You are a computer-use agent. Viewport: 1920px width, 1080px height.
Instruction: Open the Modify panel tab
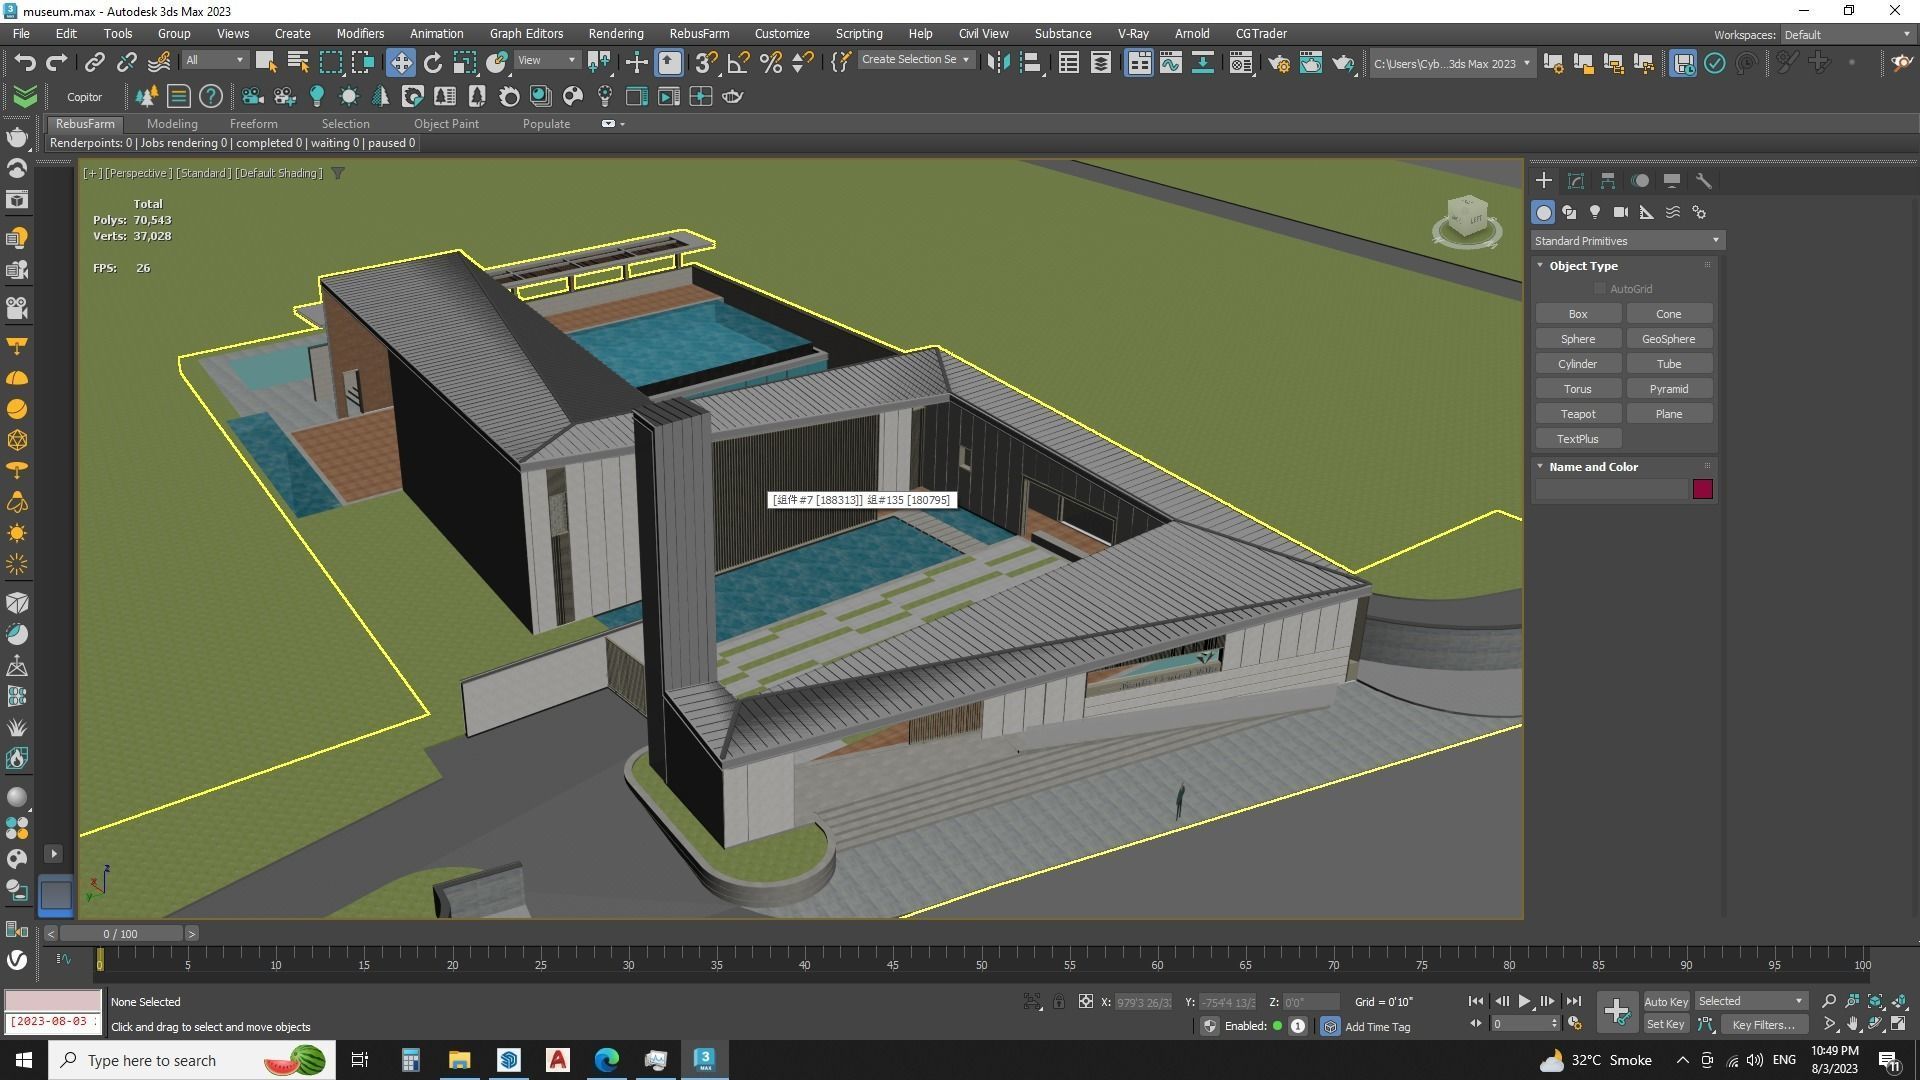click(x=1576, y=181)
